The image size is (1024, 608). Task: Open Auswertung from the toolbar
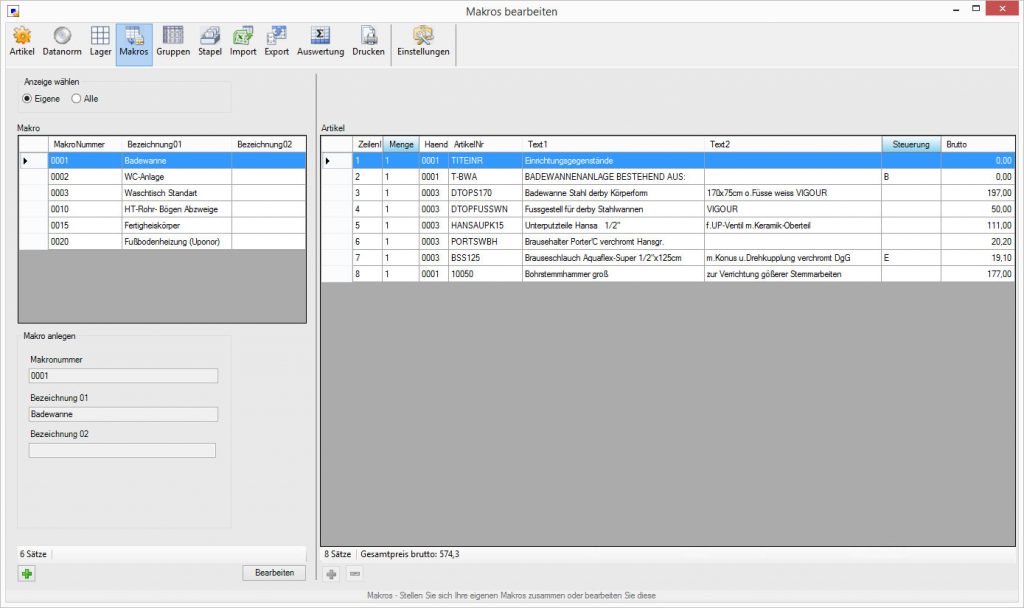tap(320, 42)
